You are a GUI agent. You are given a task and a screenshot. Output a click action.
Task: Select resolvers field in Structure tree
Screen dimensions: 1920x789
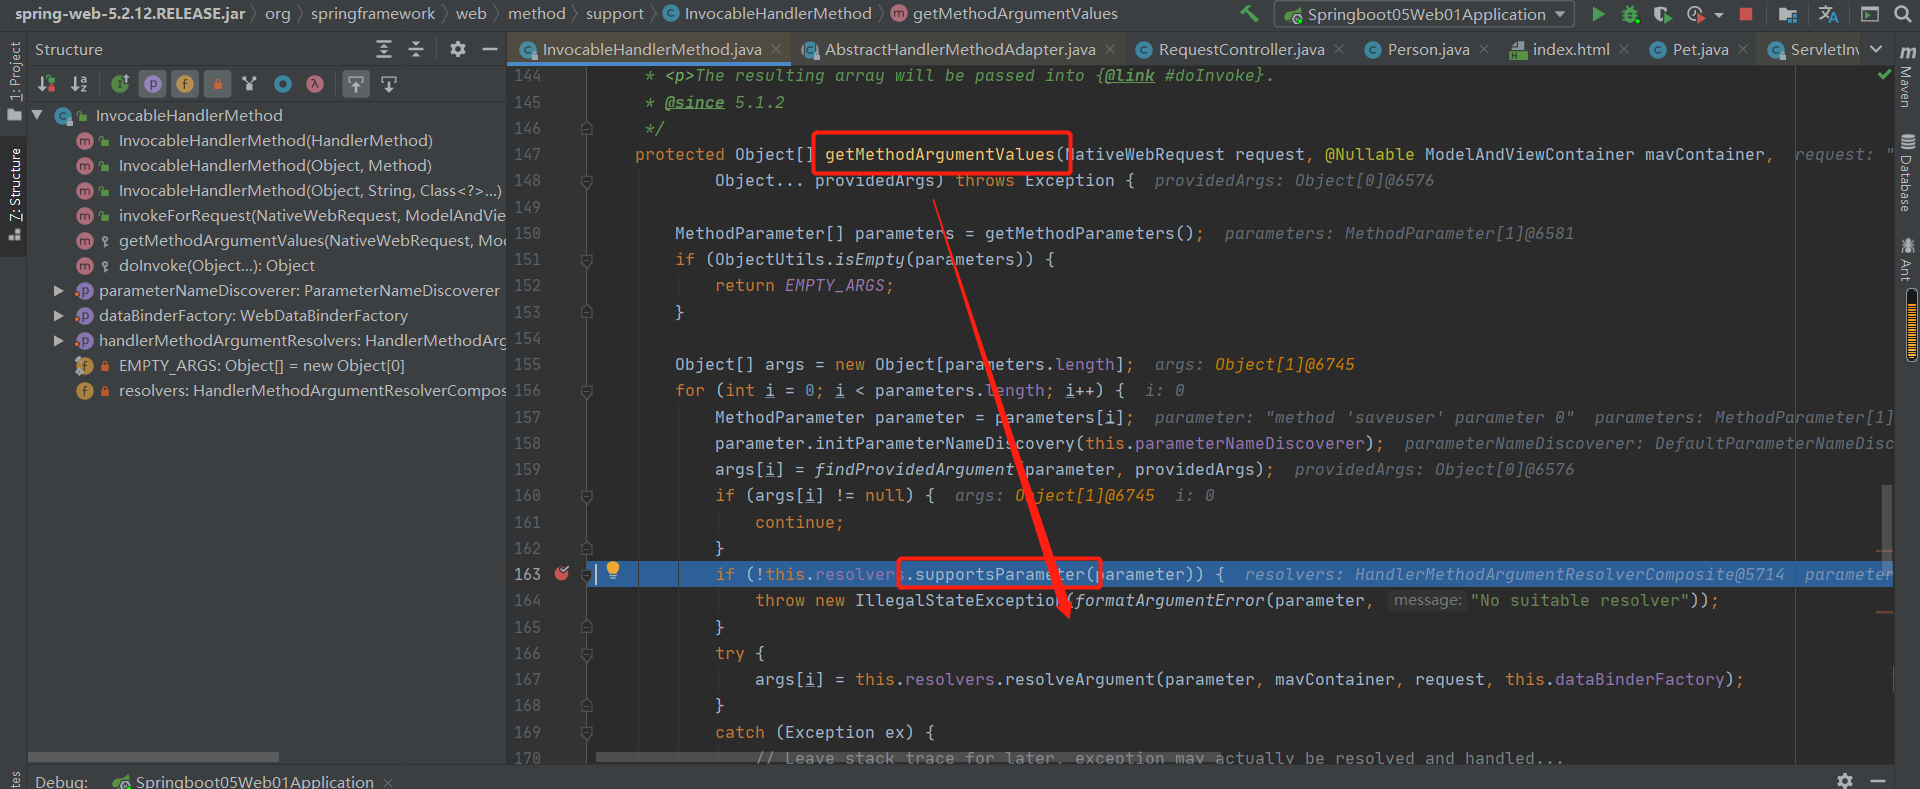coord(312,391)
